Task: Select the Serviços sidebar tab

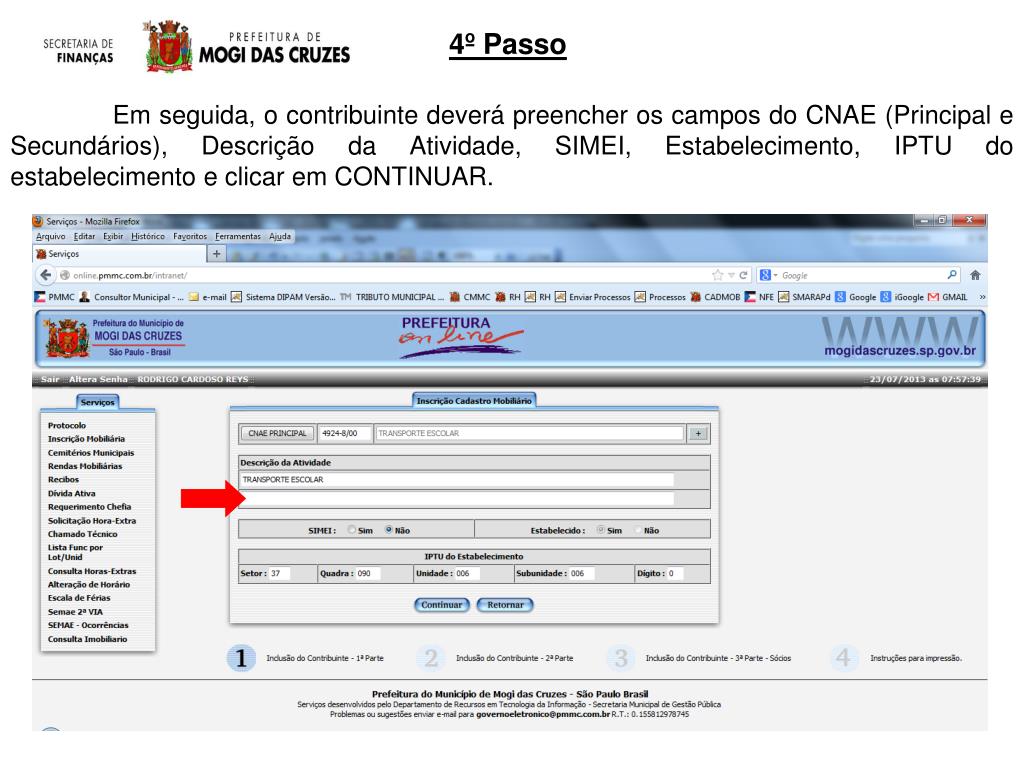Action: (98, 402)
